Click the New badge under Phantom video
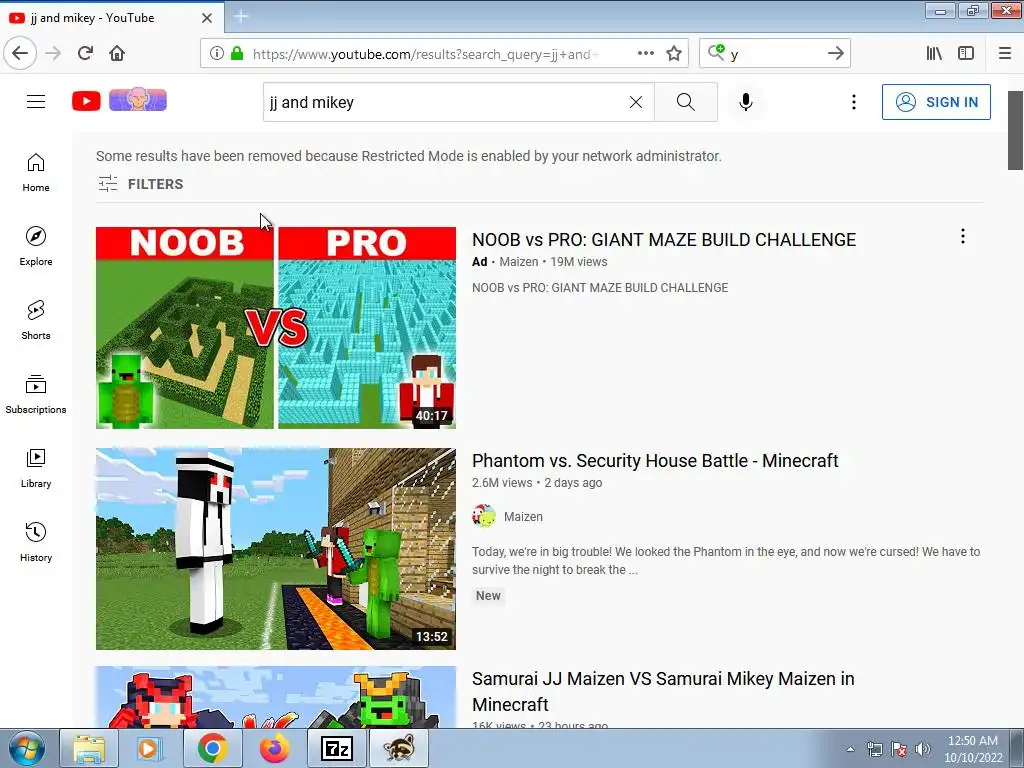The image size is (1024, 768). pos(488,596)
